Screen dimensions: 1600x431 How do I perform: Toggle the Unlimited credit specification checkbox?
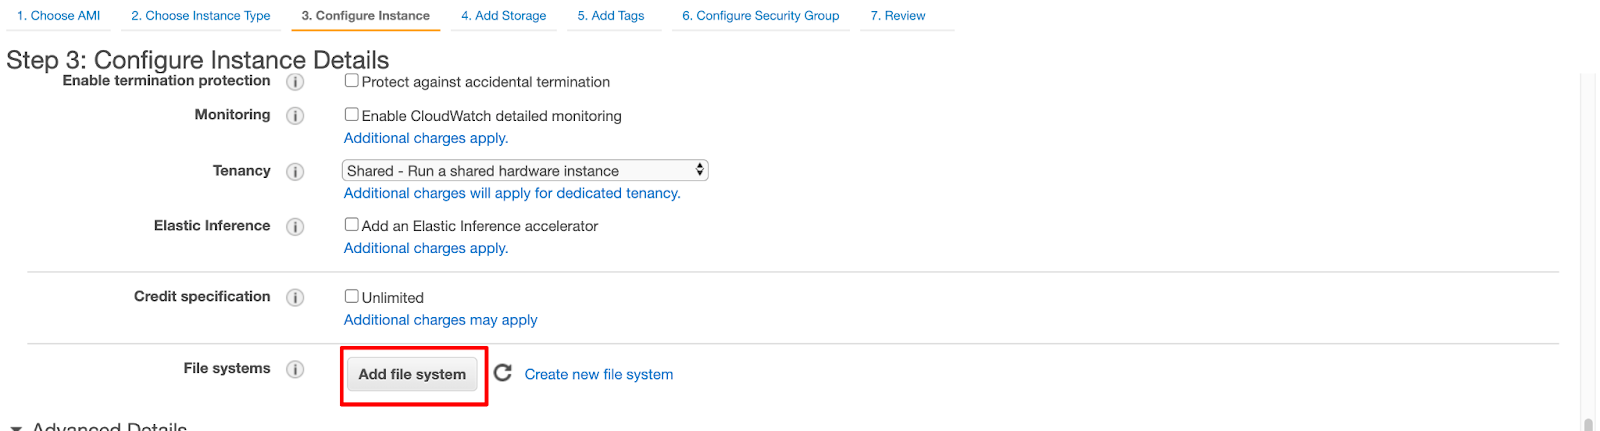click(352, 297)
